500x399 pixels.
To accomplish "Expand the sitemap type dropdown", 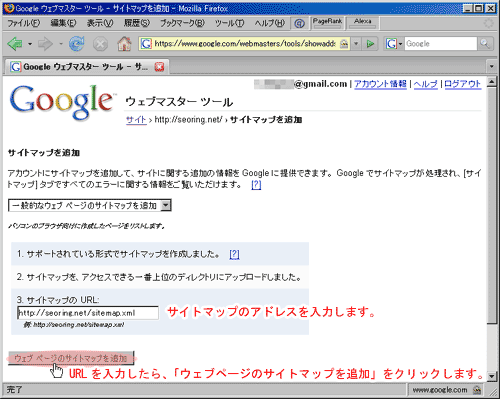I will [89, 205].
